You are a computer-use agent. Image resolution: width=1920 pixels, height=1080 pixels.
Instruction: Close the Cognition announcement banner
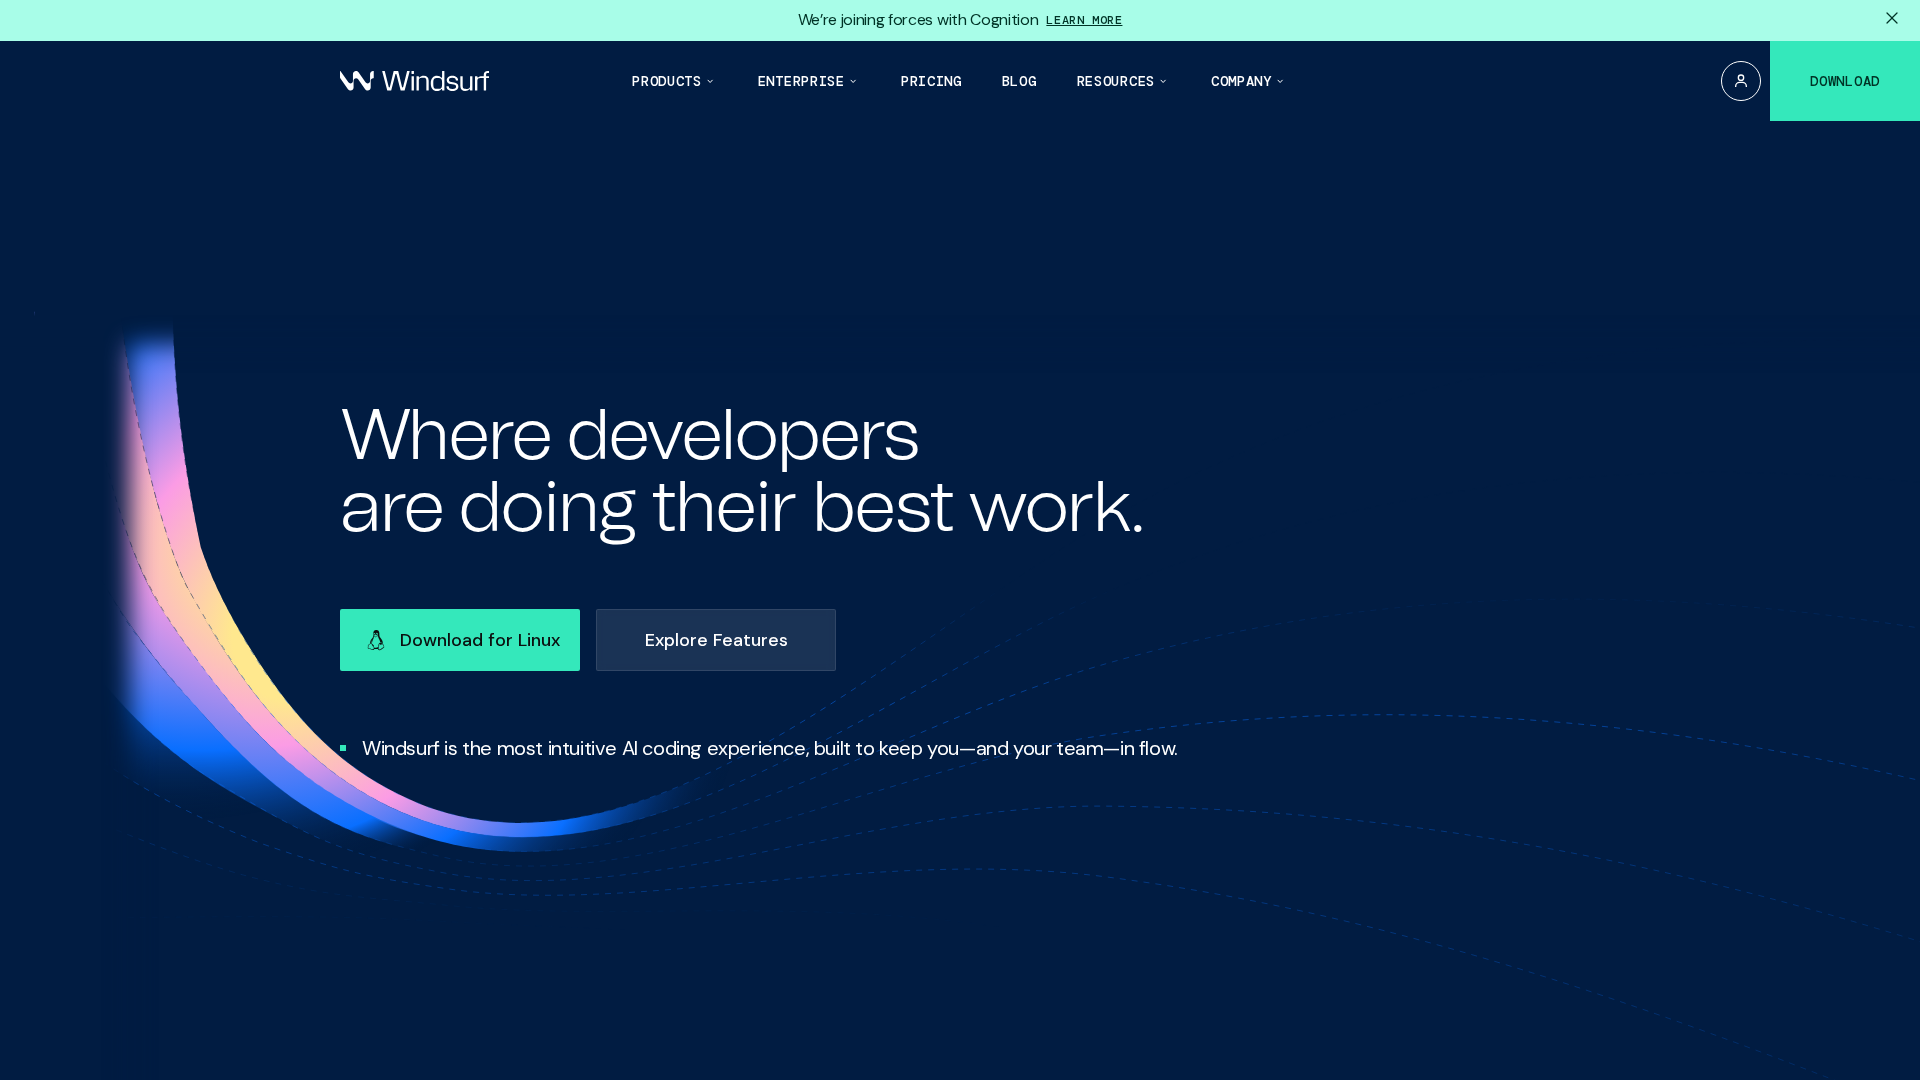pyautogui.click(x=1891, y=18)
